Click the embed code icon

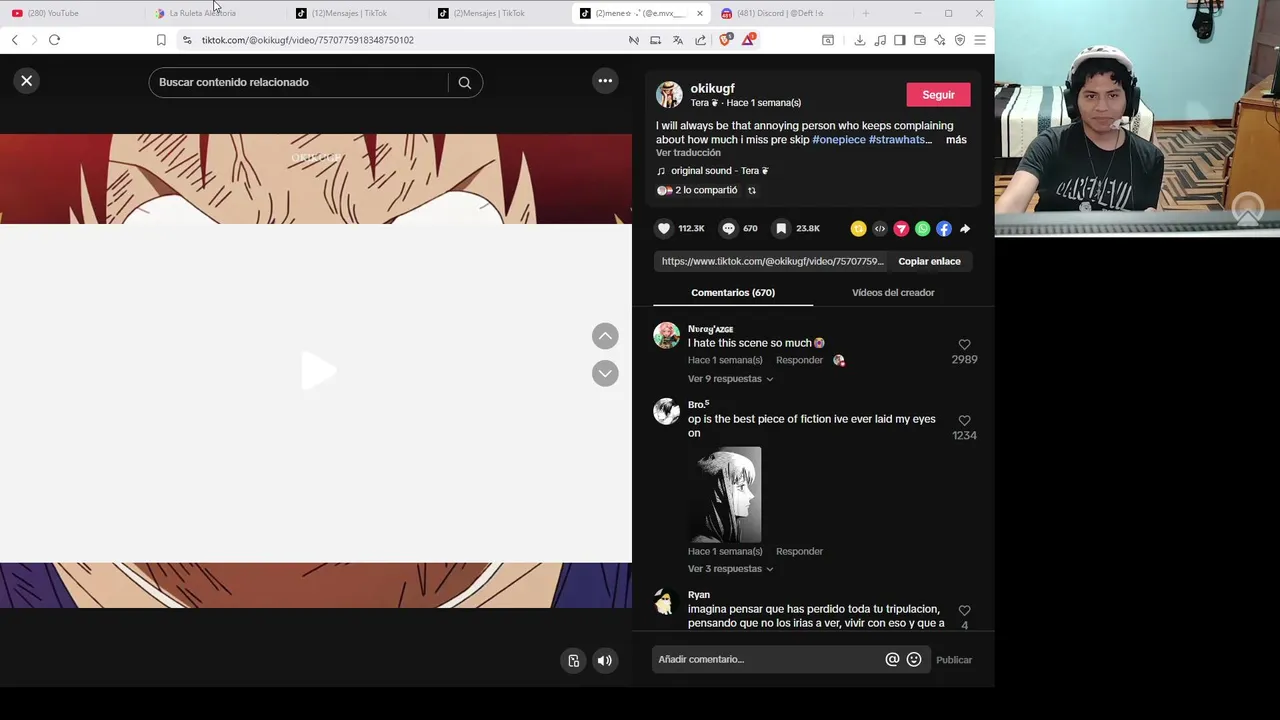pos(880,229)
